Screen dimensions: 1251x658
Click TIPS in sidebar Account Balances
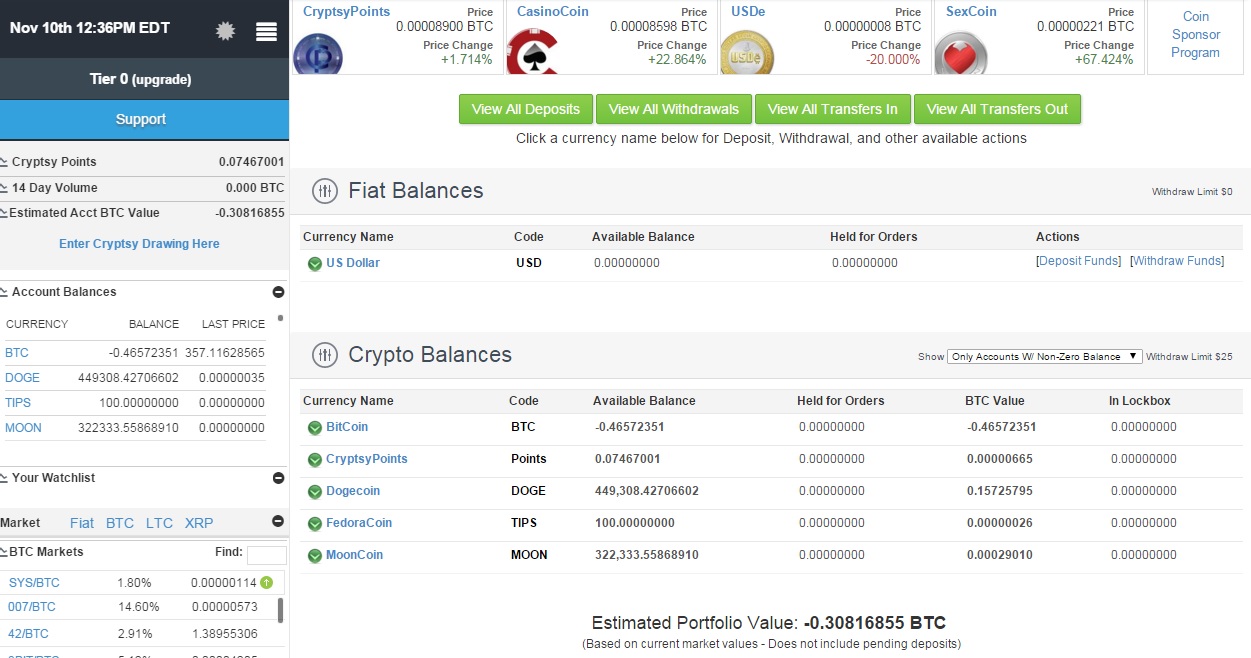click(18, 403)
